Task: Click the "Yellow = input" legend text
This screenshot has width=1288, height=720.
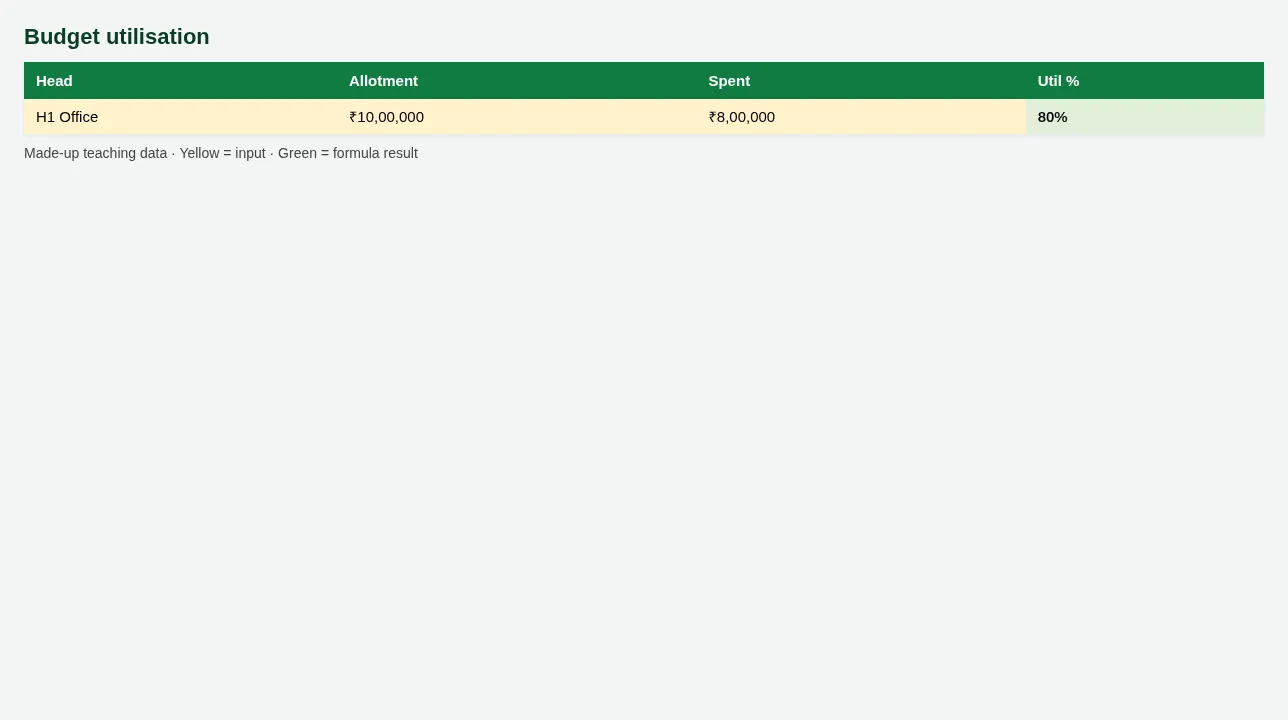Action: click(222, 153)
